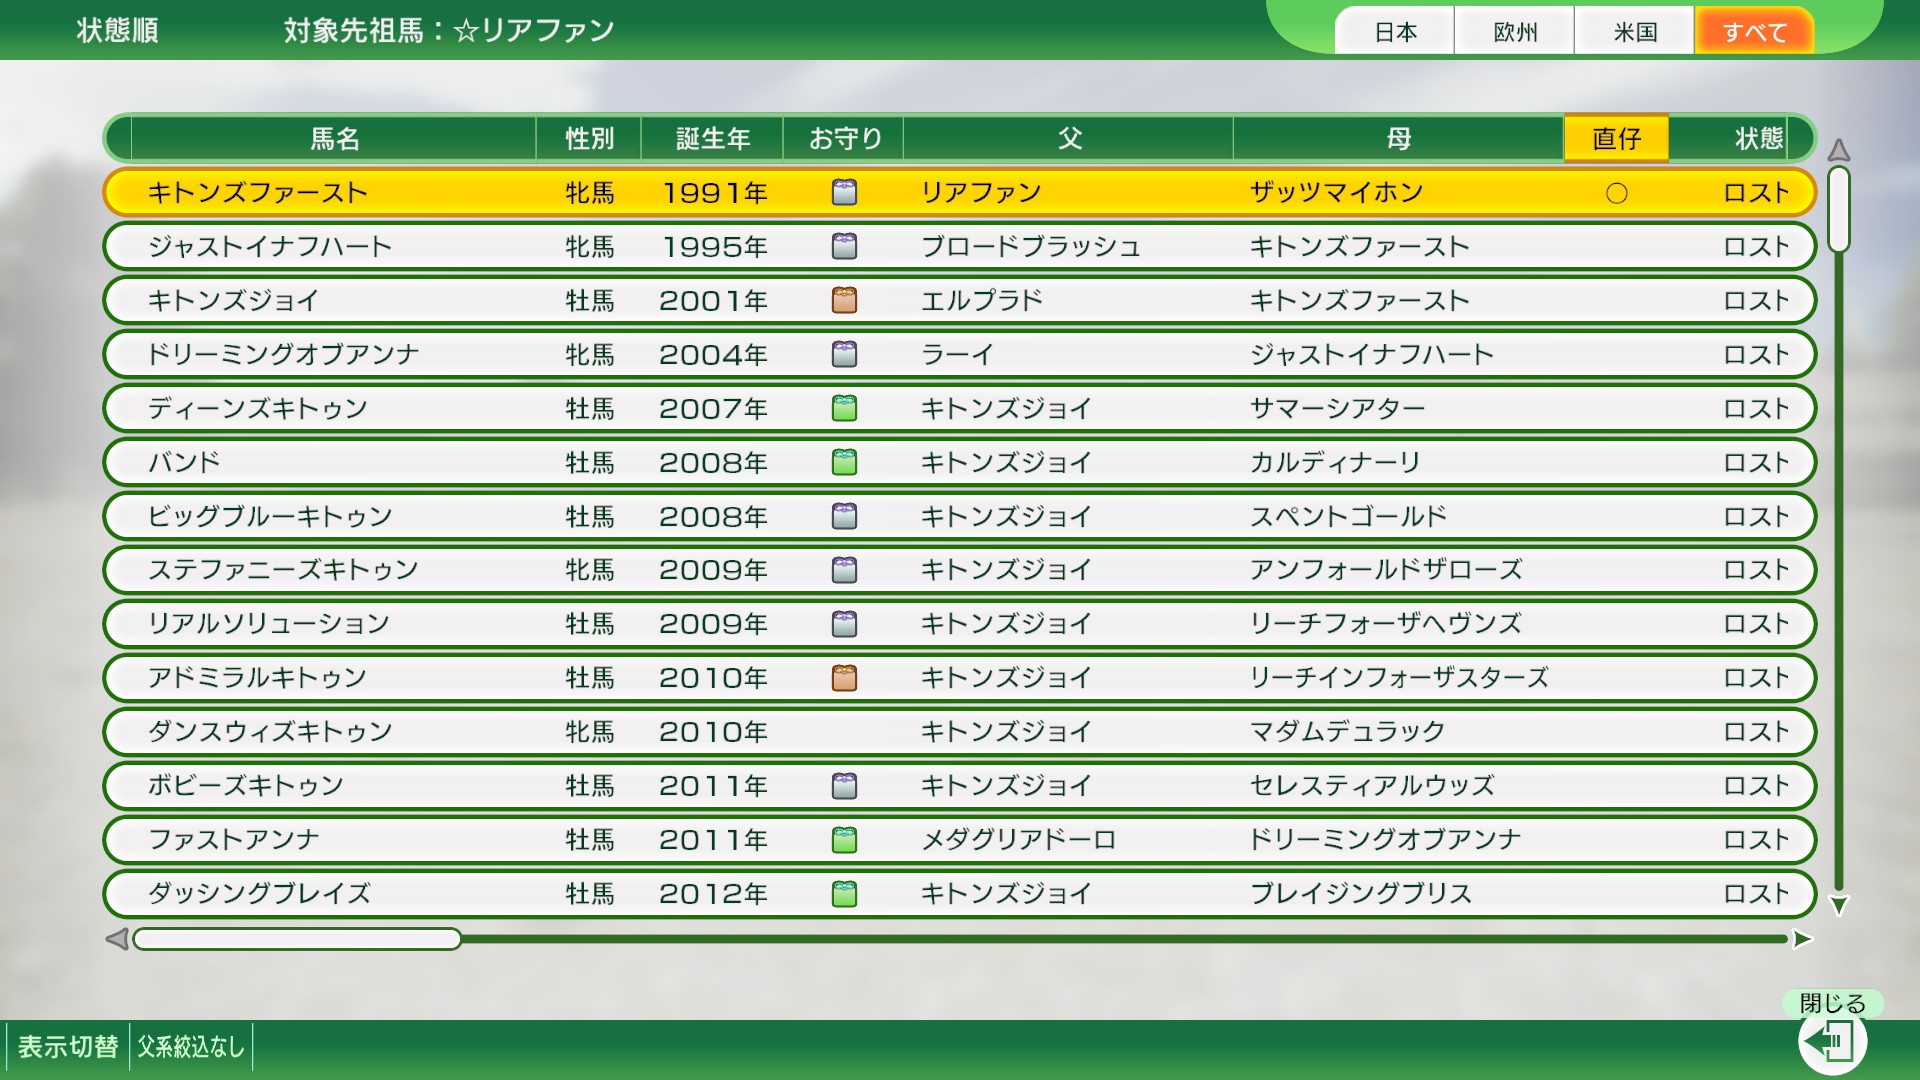Viewport: 1920px width, 1080px height.
Task: Click the vertical scrollbar thumb
Action: pos(1838,209)
